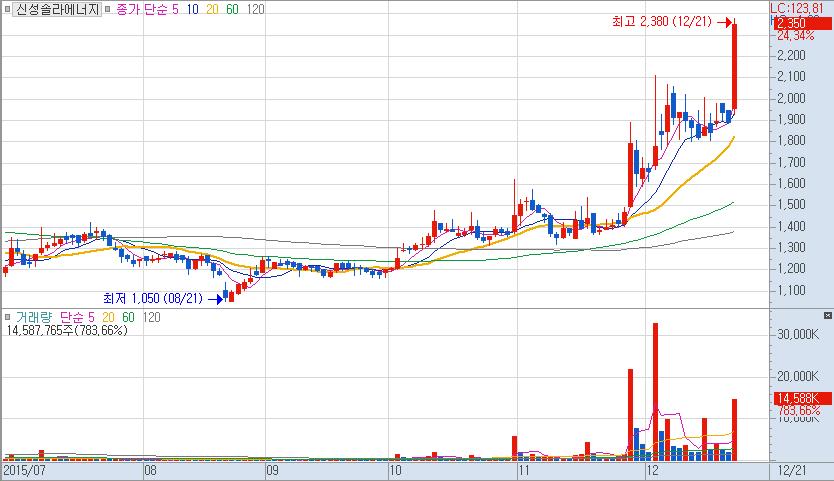Image resolution: width=834 pixels, height=481 pixels.
Task: Select the 5 volume average legend
Action: tap(91, 317)
